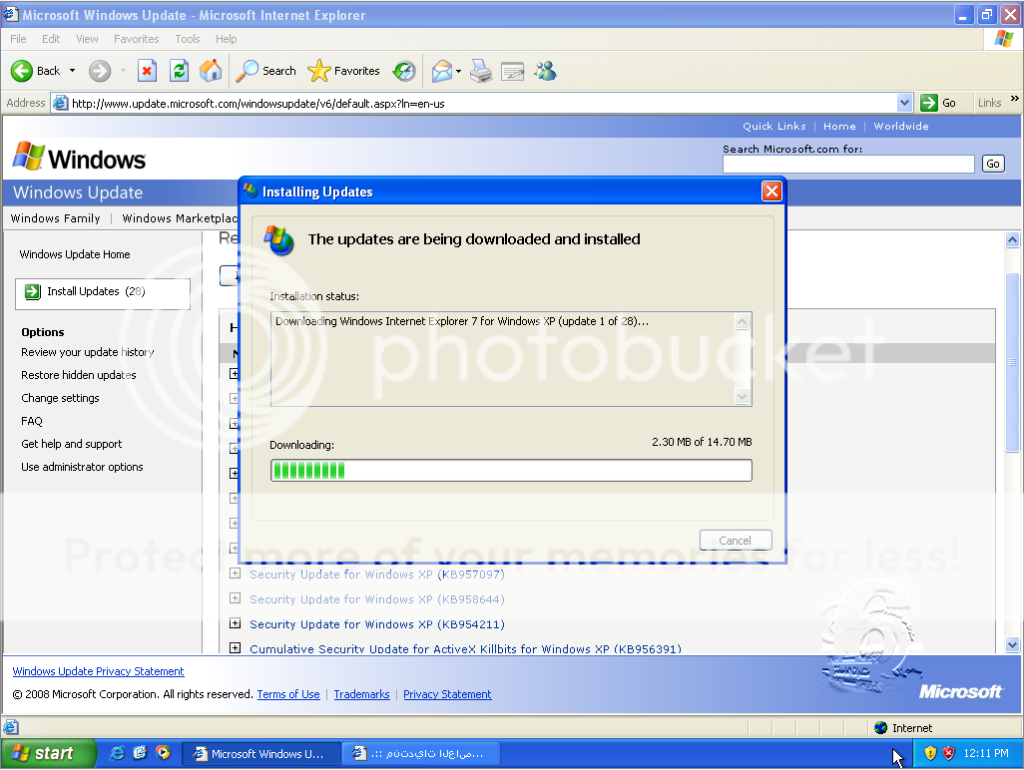Click the Edit page toolbar icon
The width and height of the screenshot is (1024, 770).
(513, 71)
